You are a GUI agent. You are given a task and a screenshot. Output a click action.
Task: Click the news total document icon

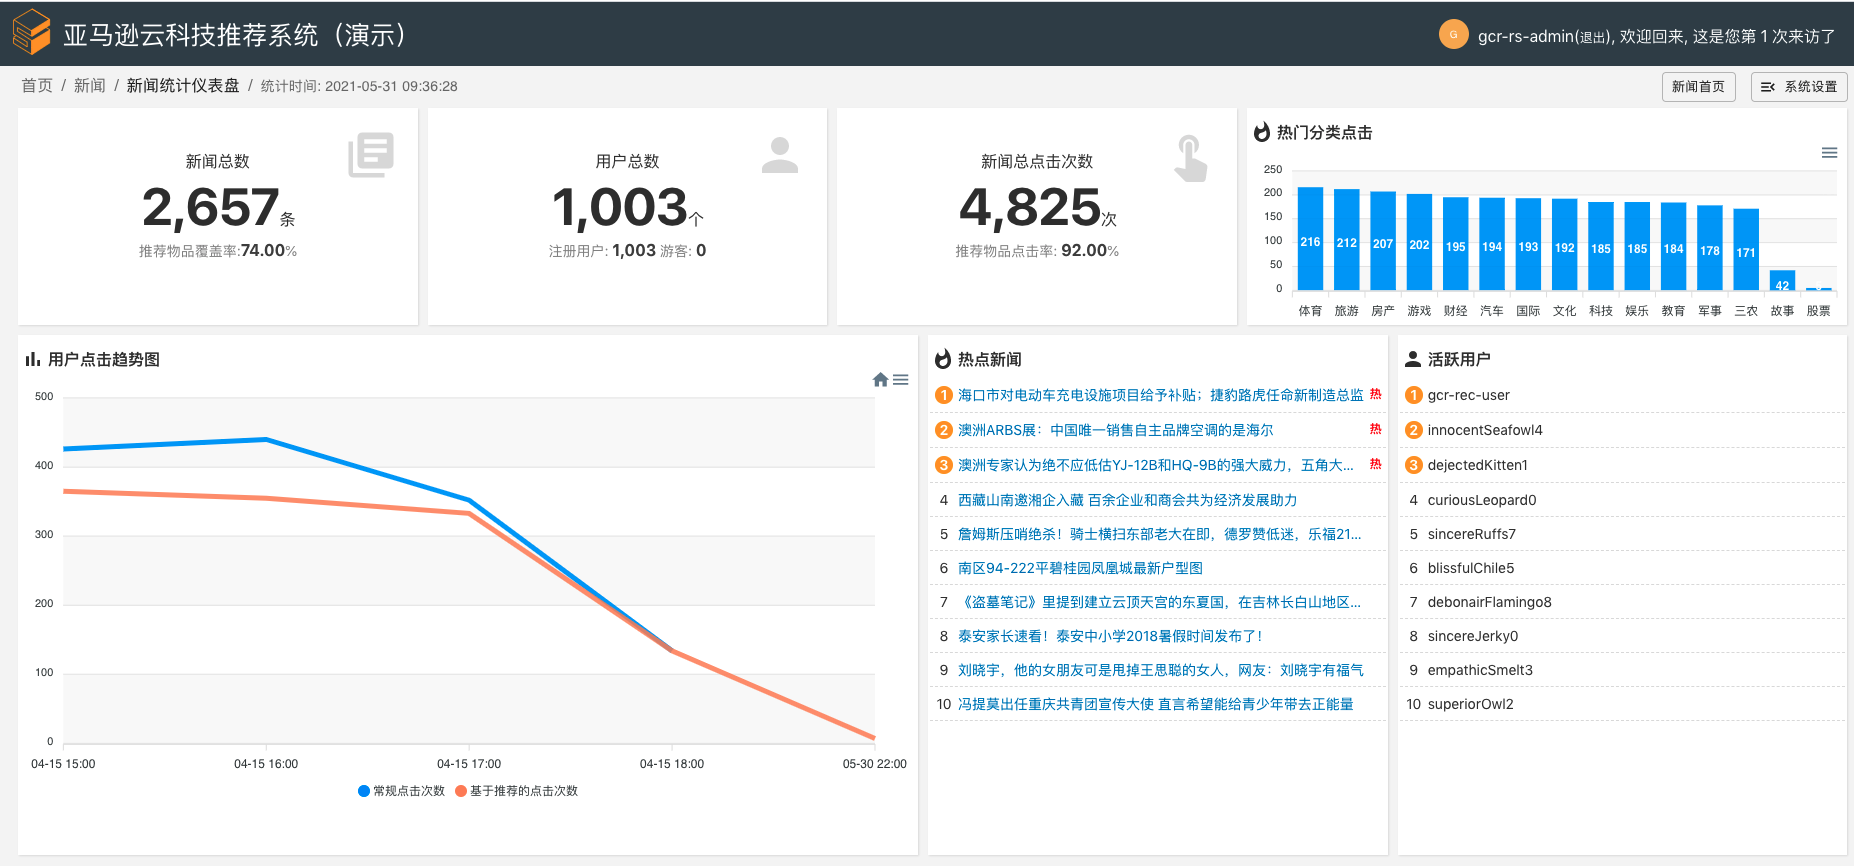[371, 155]
